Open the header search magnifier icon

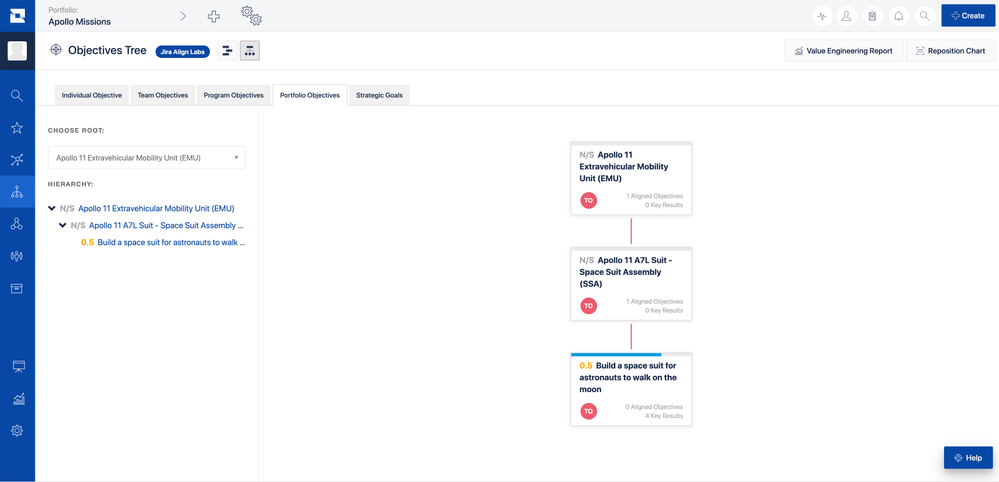pyautogui.click(x=924, y=16)
